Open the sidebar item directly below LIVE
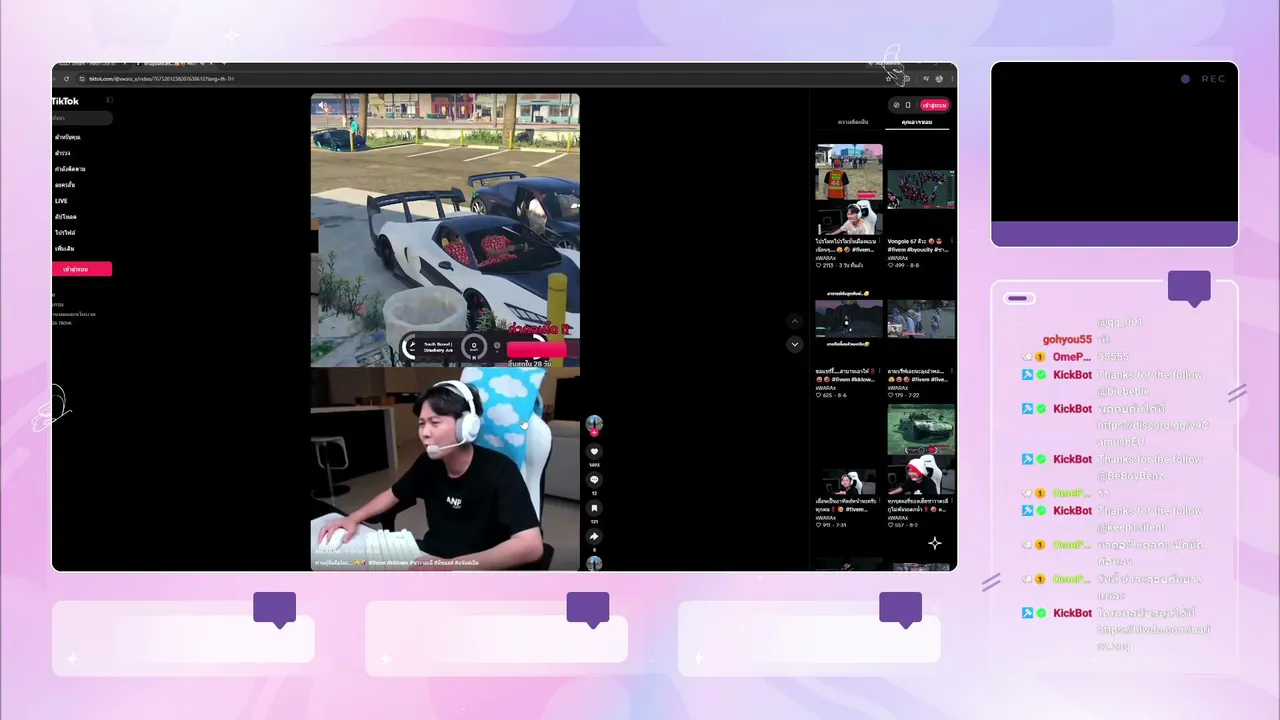The image size is (1280, 720). (66, 217)
